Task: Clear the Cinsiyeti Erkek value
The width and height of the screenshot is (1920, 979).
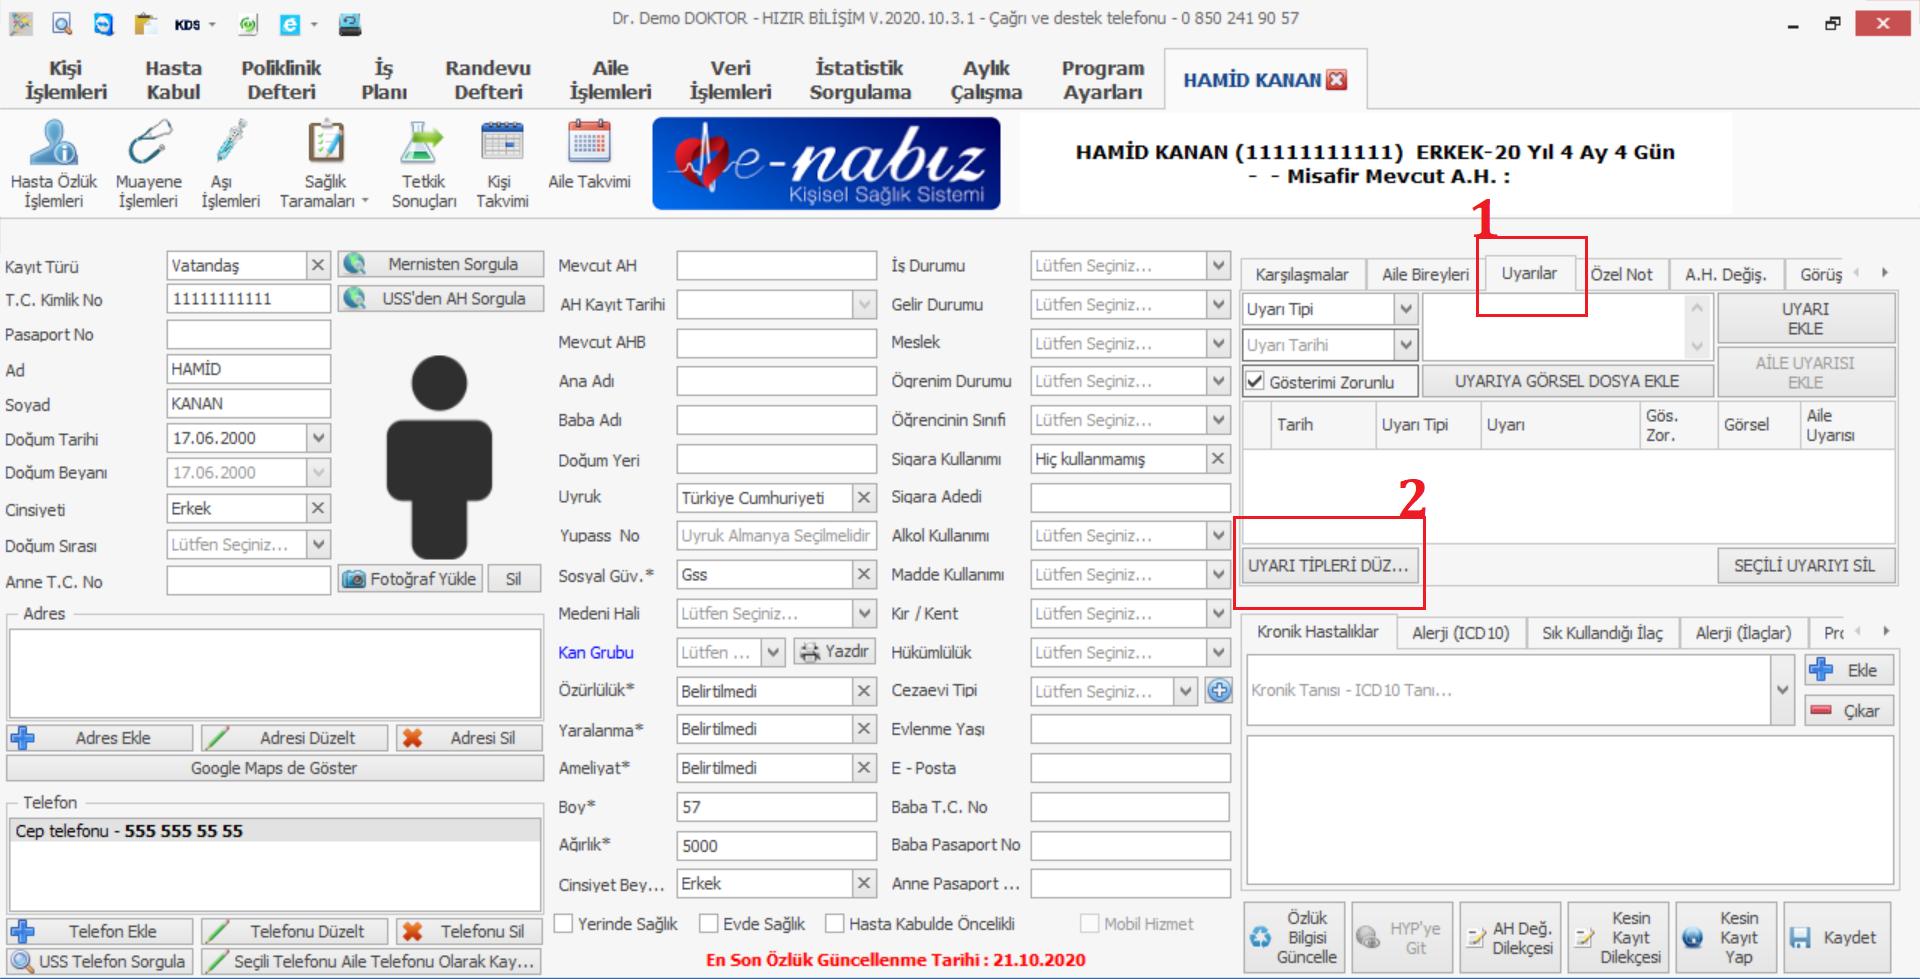Action: [x=318, y=508]
